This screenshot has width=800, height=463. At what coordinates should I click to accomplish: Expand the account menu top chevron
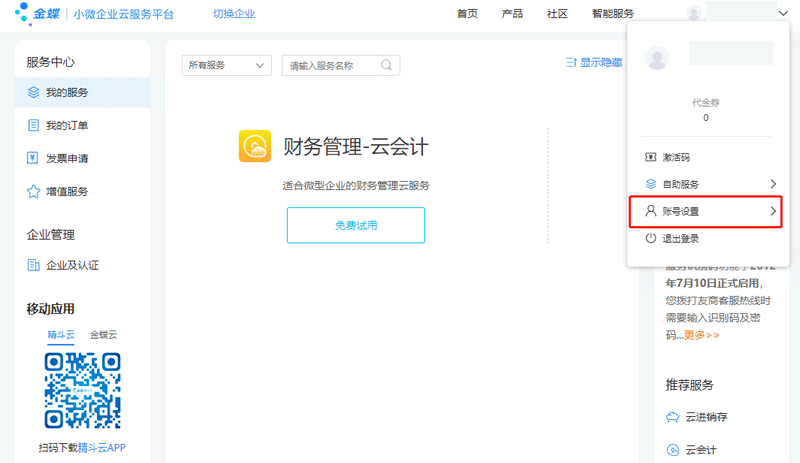coord(783,13)
